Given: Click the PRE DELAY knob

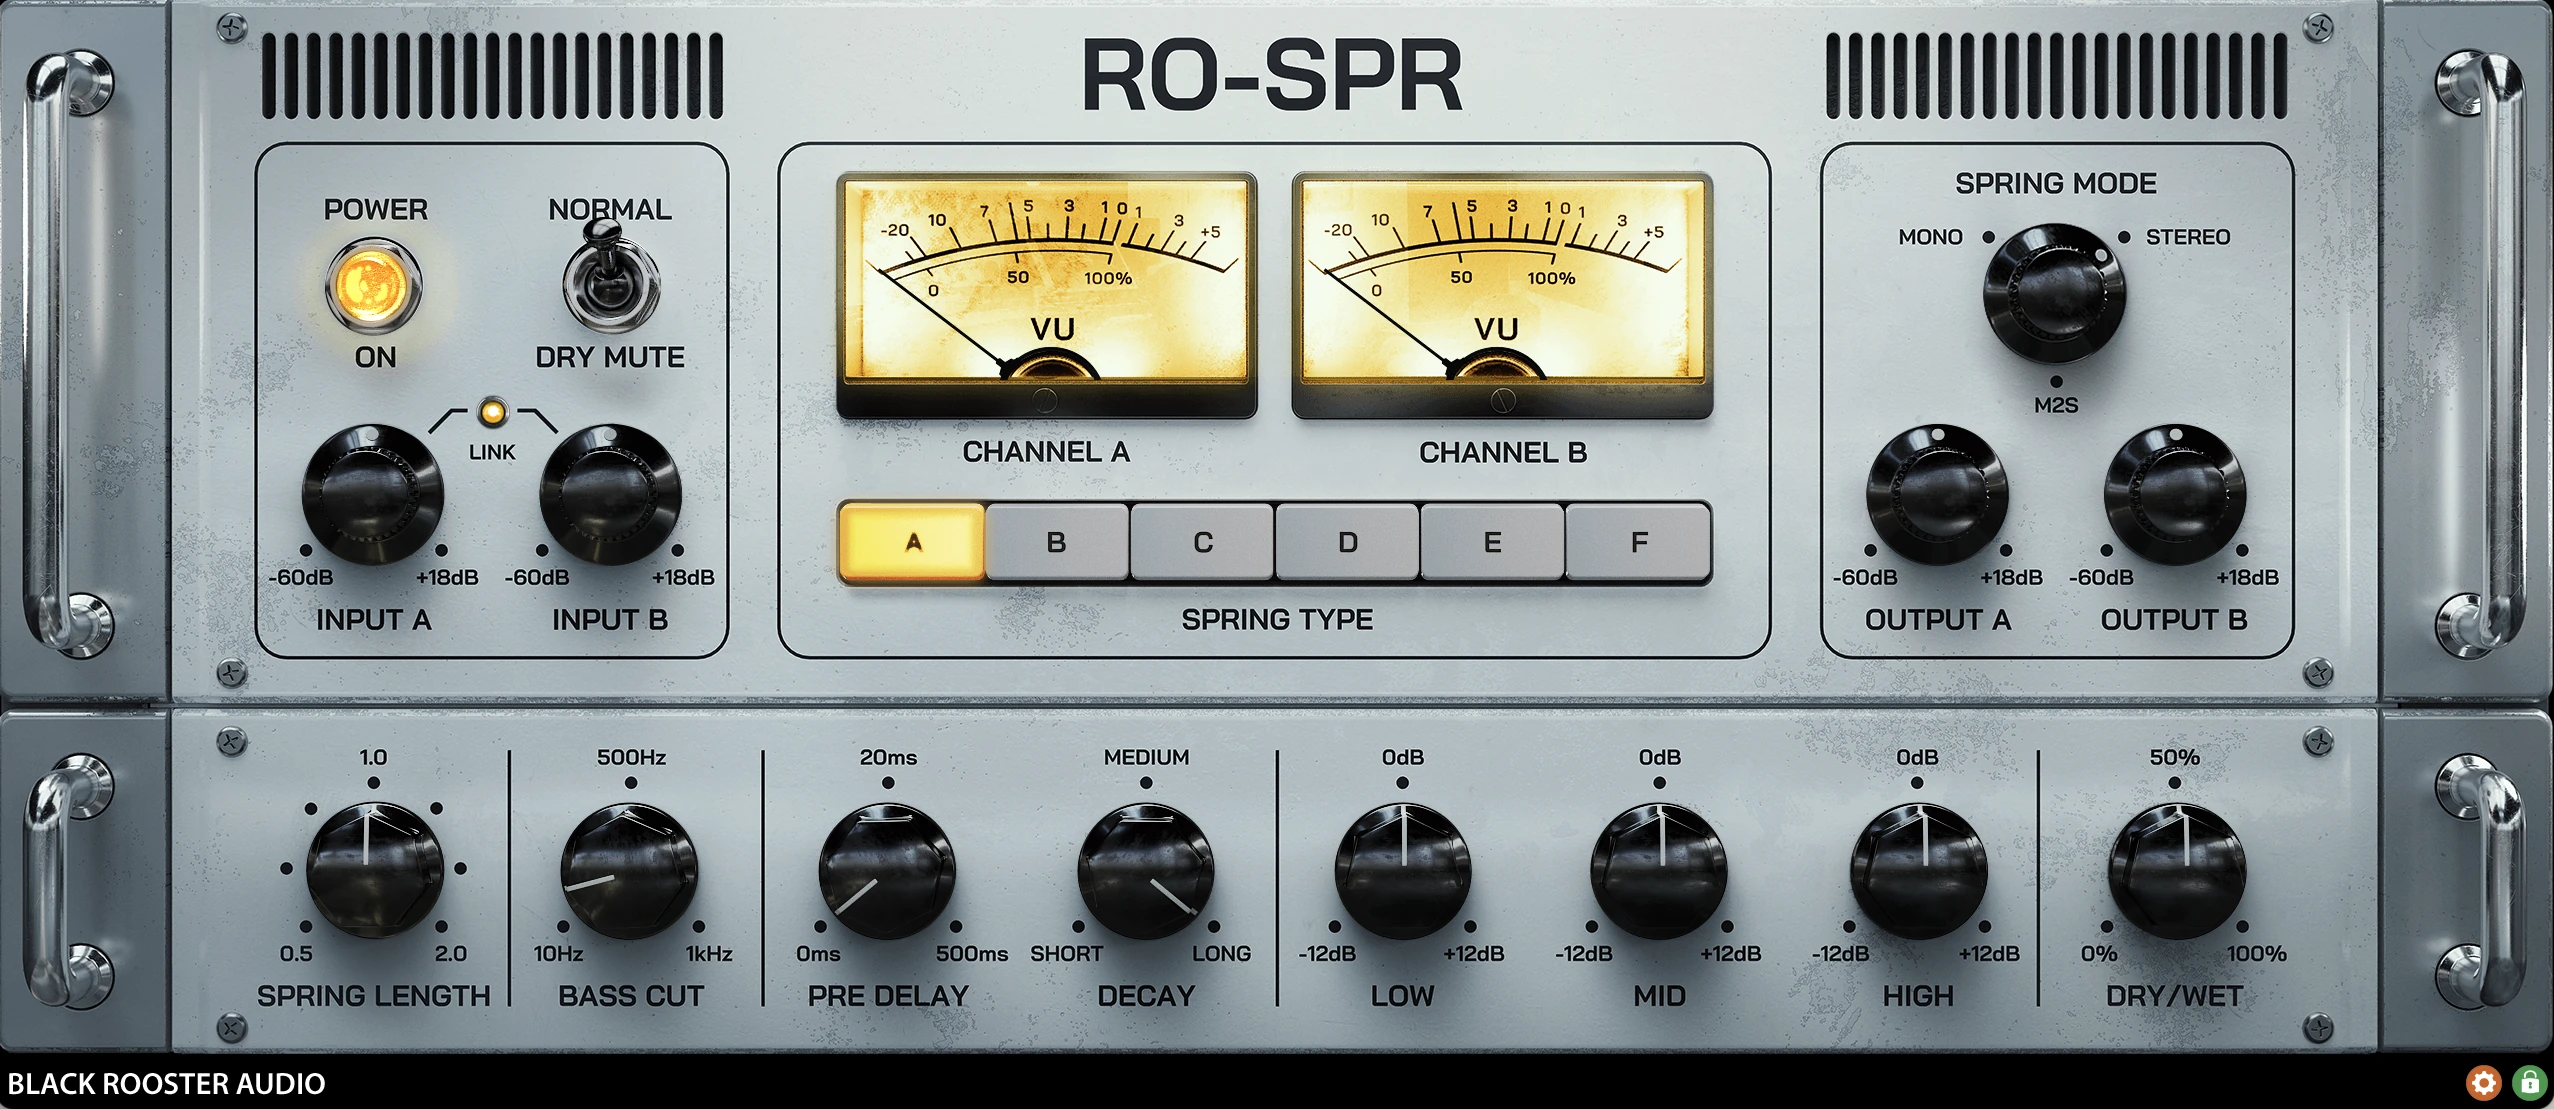Looking at the screenshot, I should [887, 869].
